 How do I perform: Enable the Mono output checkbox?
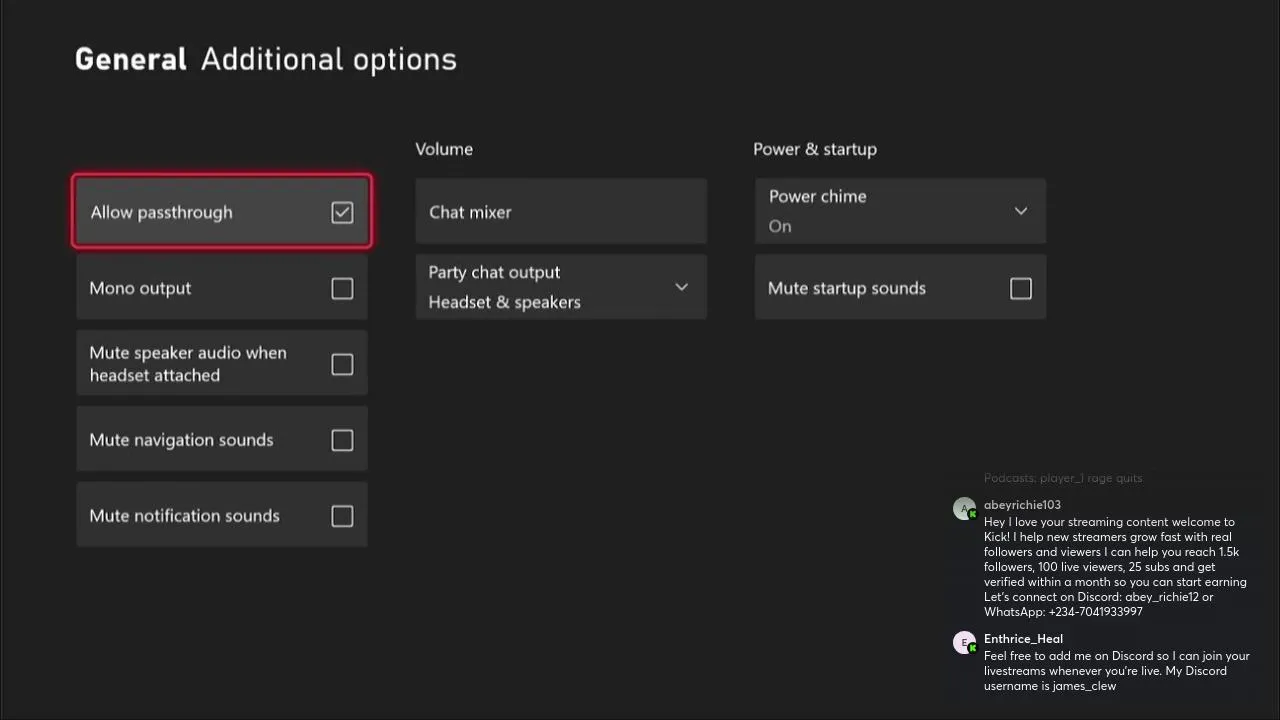(x=342, y=288)
